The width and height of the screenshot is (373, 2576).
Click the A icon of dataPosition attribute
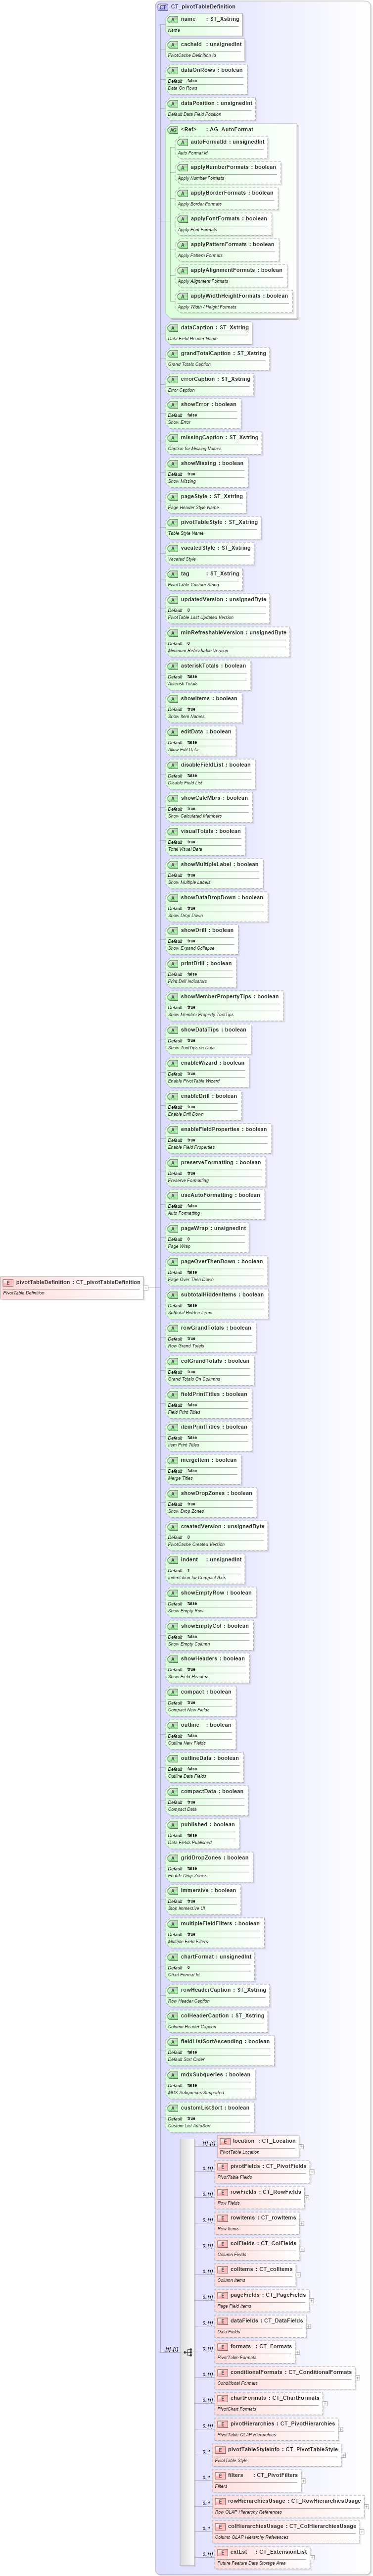[x=173, y=103]
